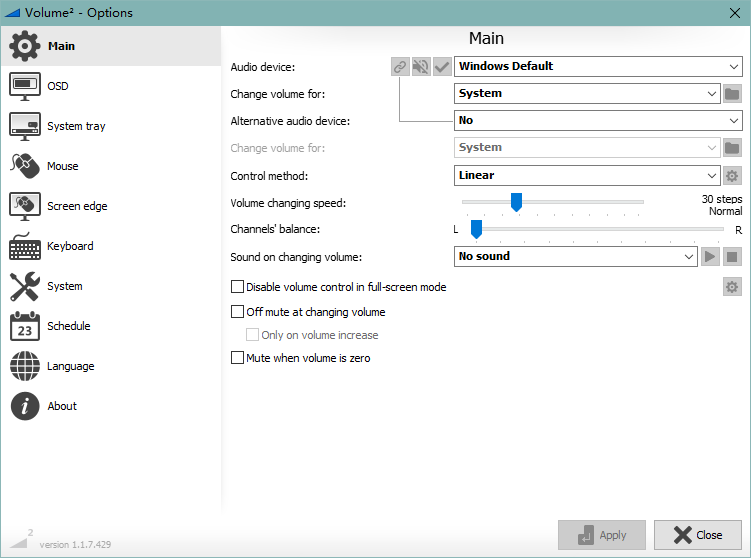Play the selected volume change sound

(x=710, y=257)
